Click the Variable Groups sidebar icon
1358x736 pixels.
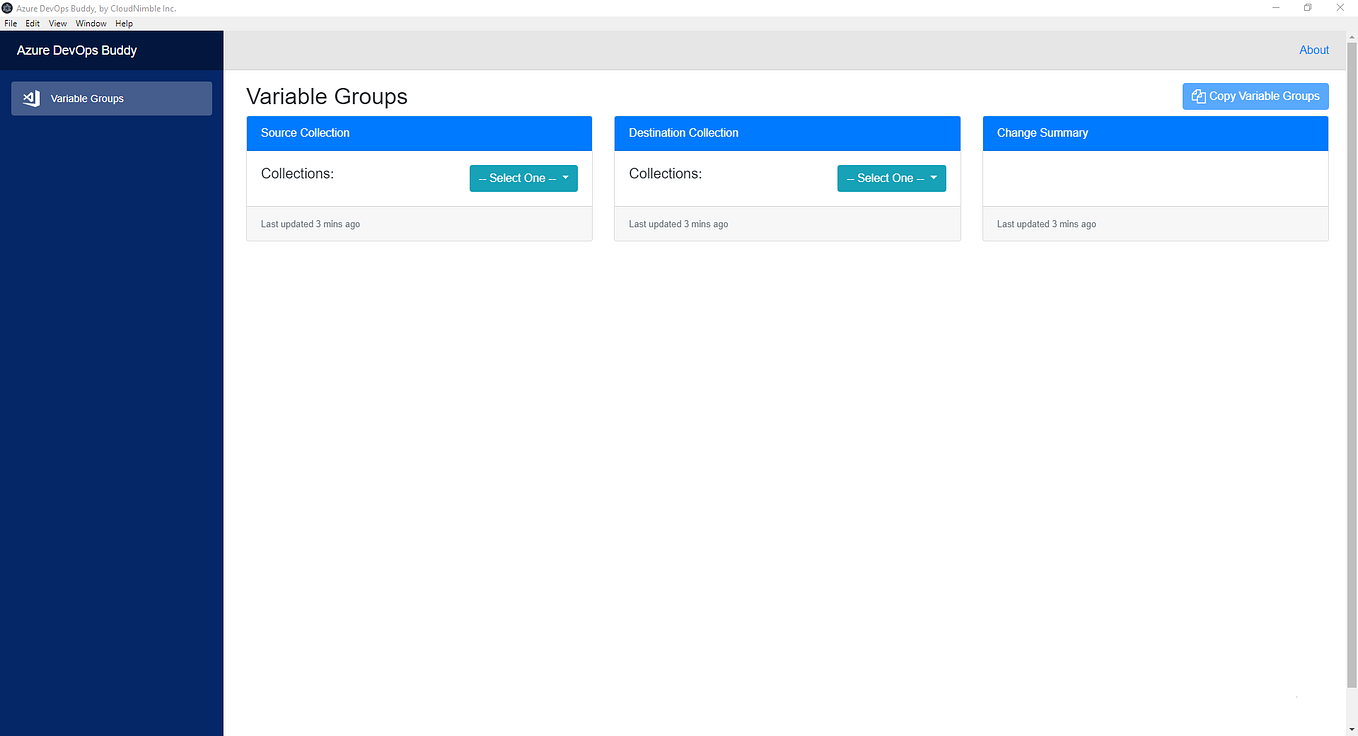click(30, 98)
